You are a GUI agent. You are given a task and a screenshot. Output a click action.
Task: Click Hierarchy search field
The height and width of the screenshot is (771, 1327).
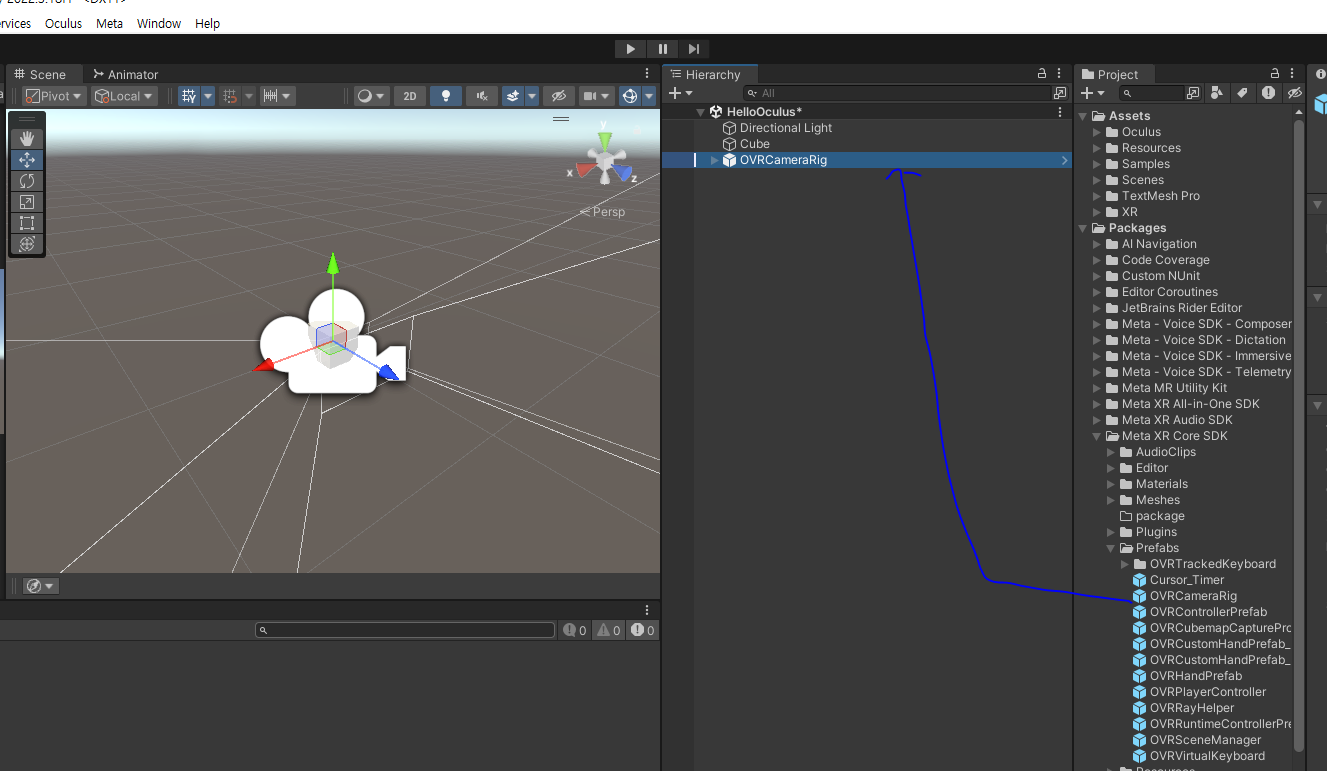click(898, 93)
